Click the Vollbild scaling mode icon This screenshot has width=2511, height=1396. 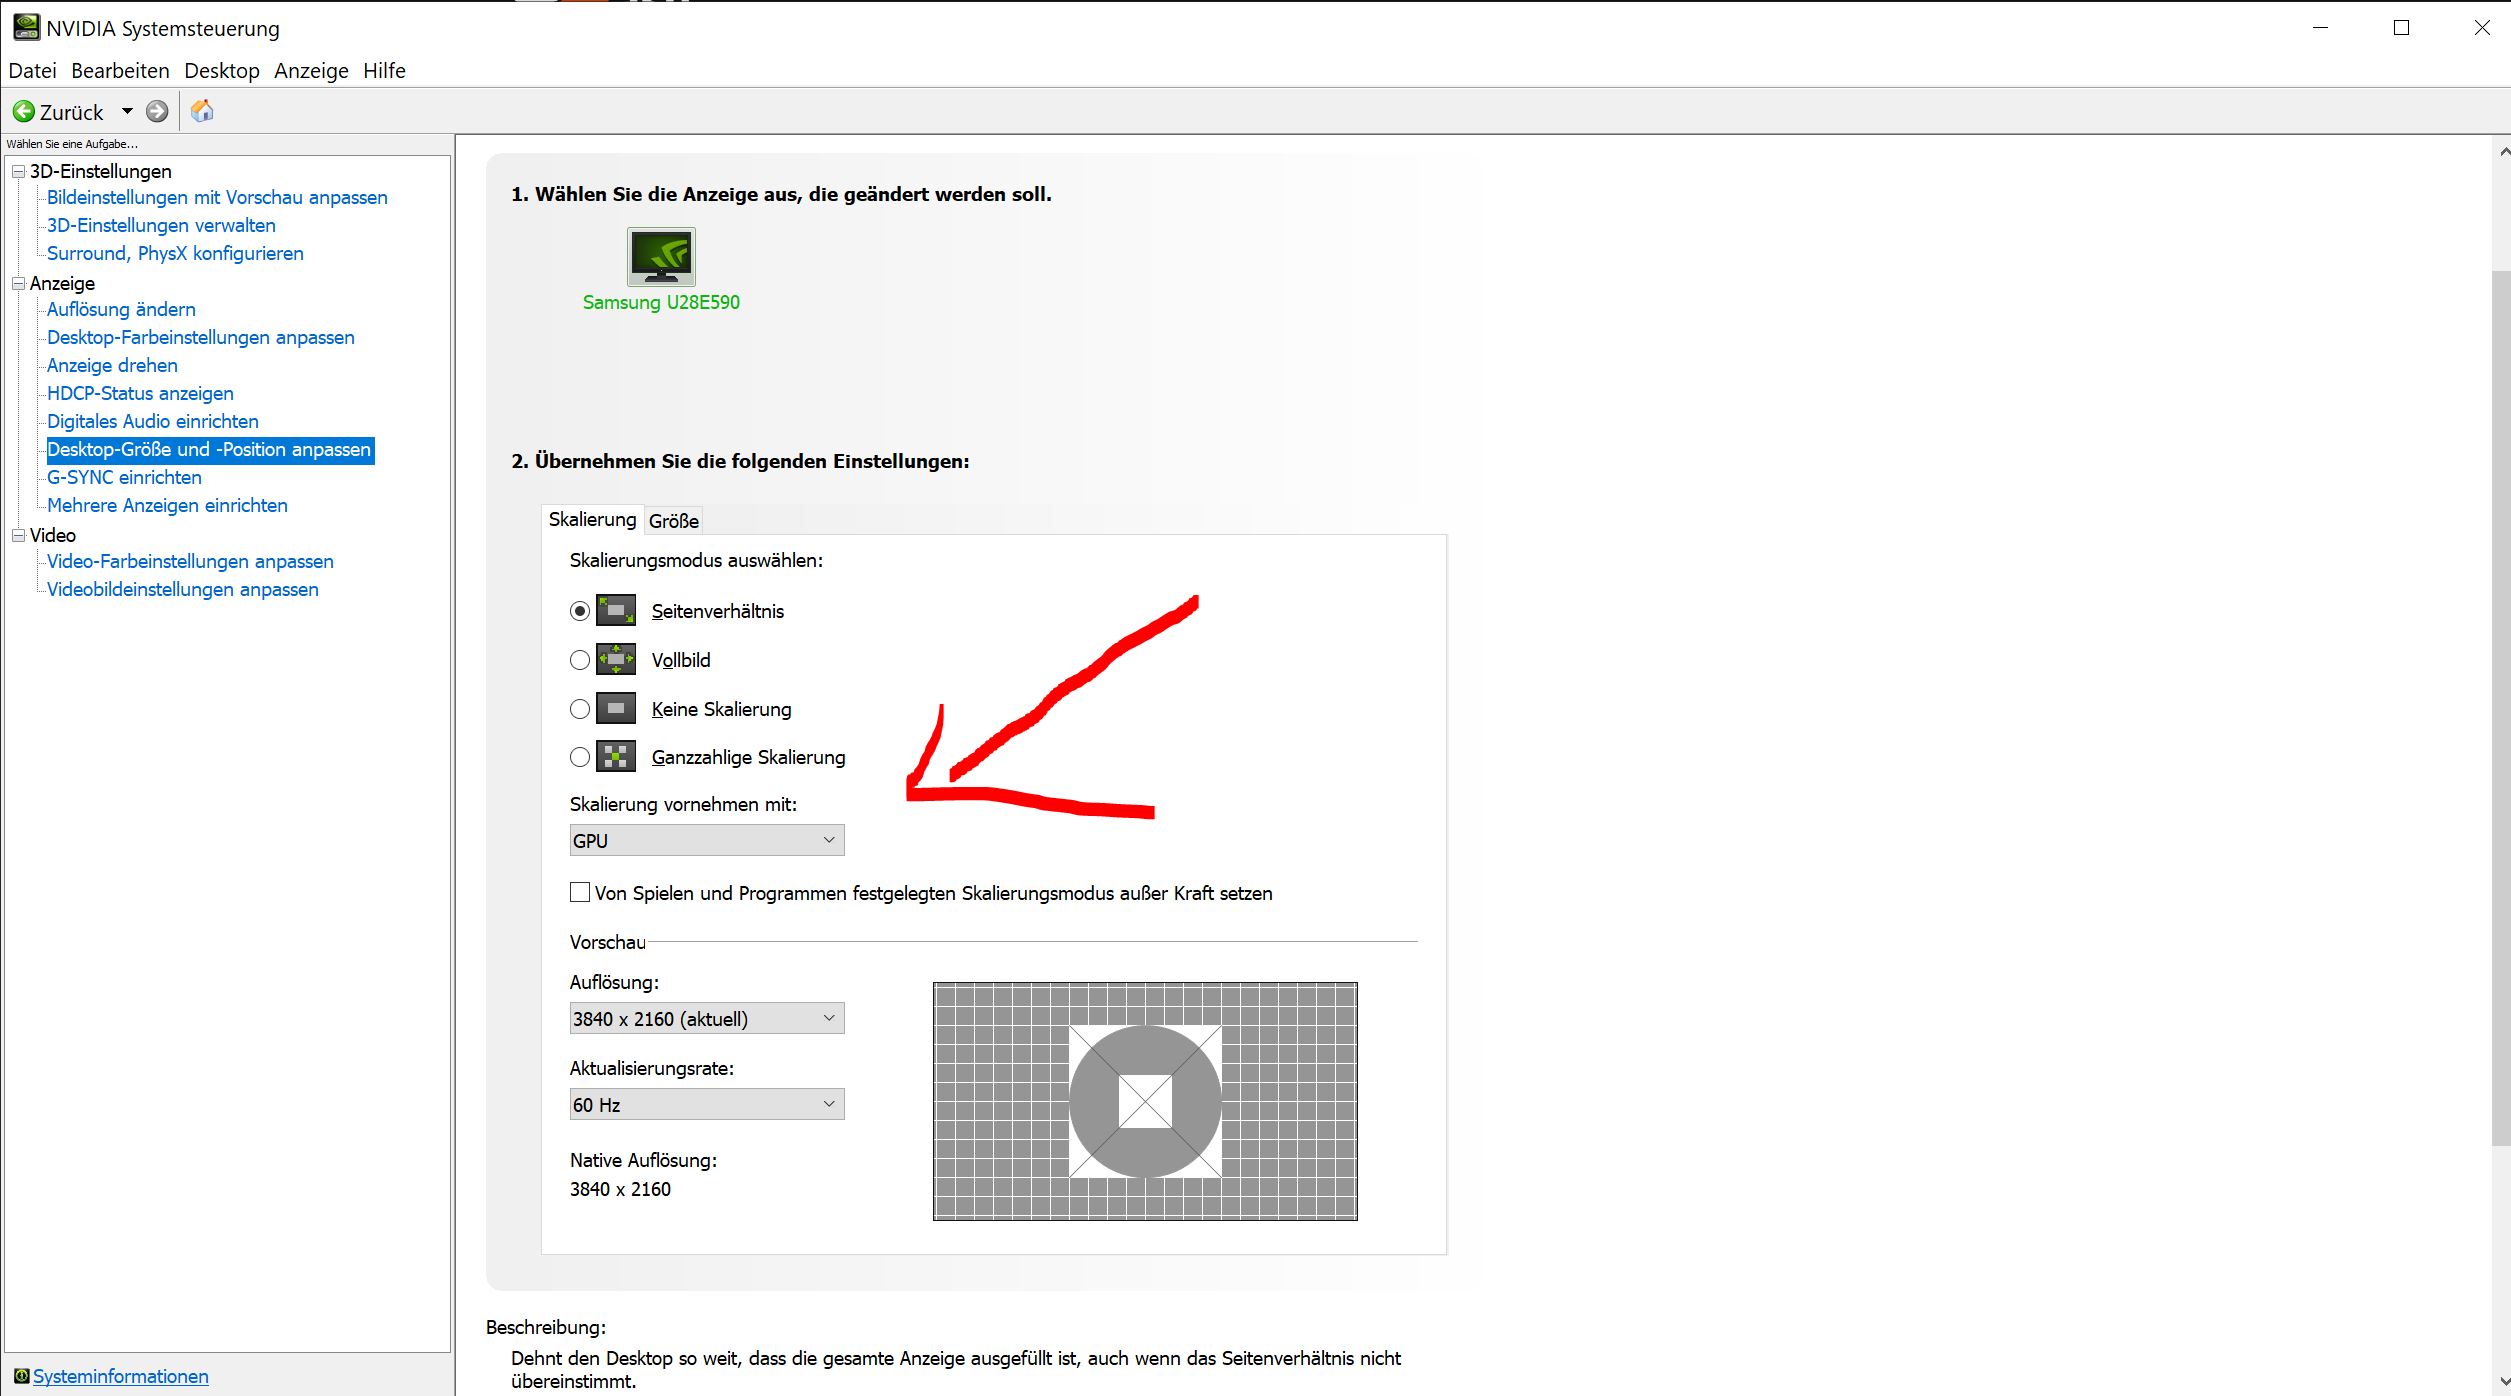616,659
